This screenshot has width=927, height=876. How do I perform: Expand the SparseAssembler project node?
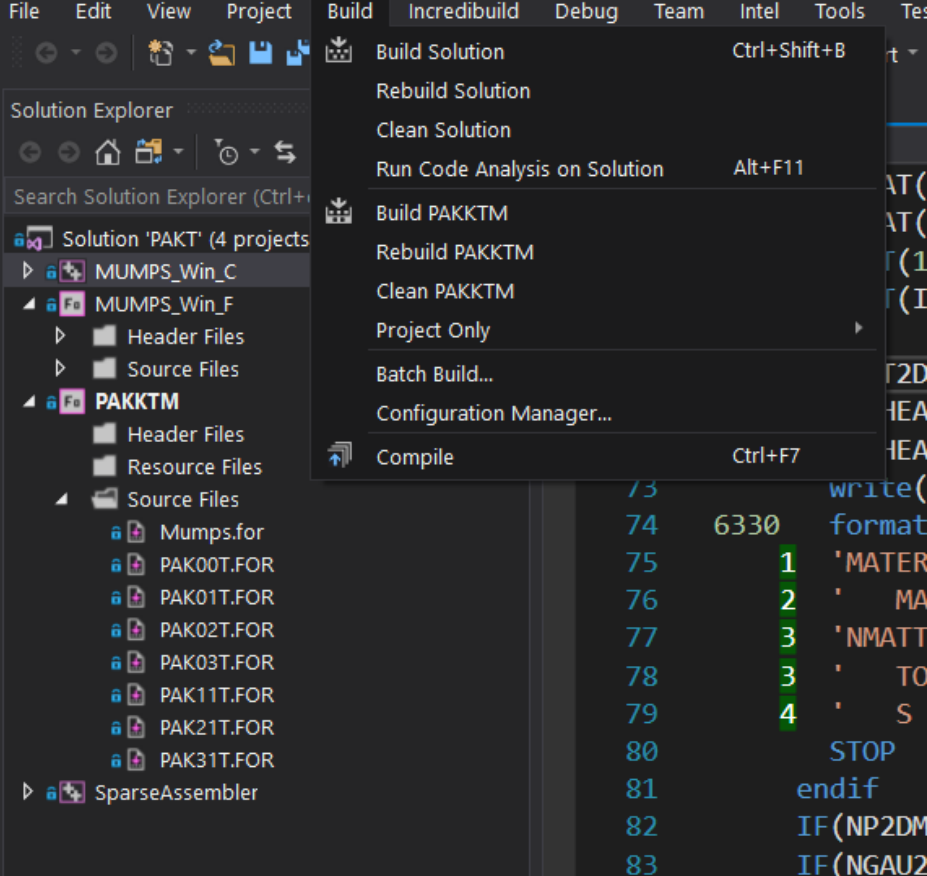pos(27,791)
